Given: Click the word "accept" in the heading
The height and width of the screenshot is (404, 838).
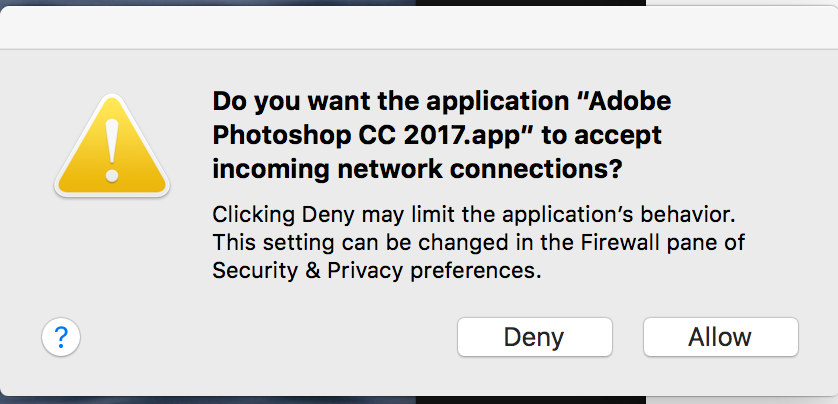Looking at the screenshot, I should pyautogui.click(x=621, y=135).
